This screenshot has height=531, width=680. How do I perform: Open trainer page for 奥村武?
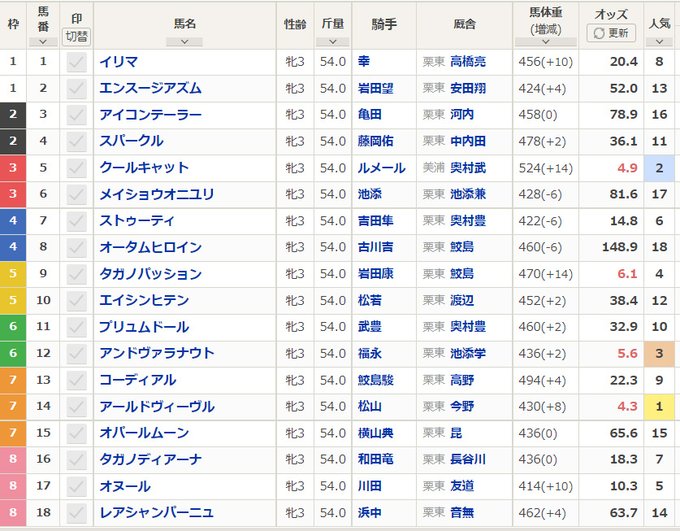click(x=468, y=168)
